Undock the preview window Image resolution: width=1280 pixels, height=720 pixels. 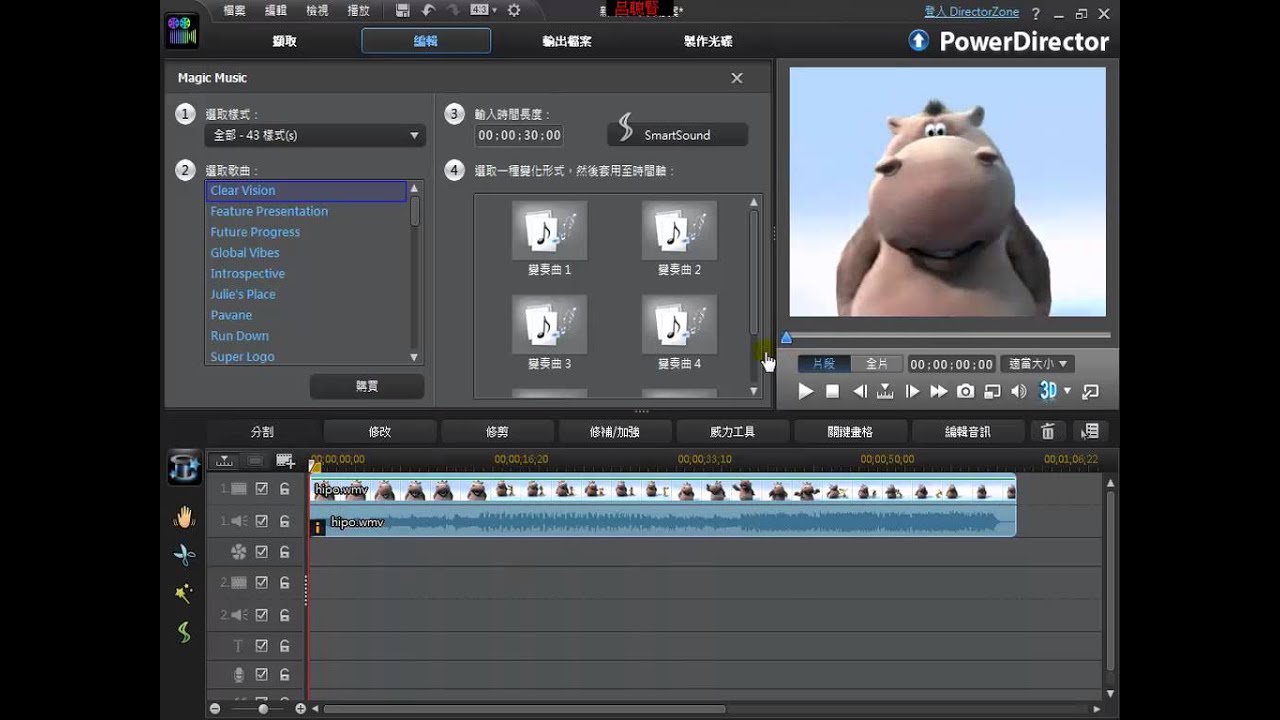[x=1091, y=392]
